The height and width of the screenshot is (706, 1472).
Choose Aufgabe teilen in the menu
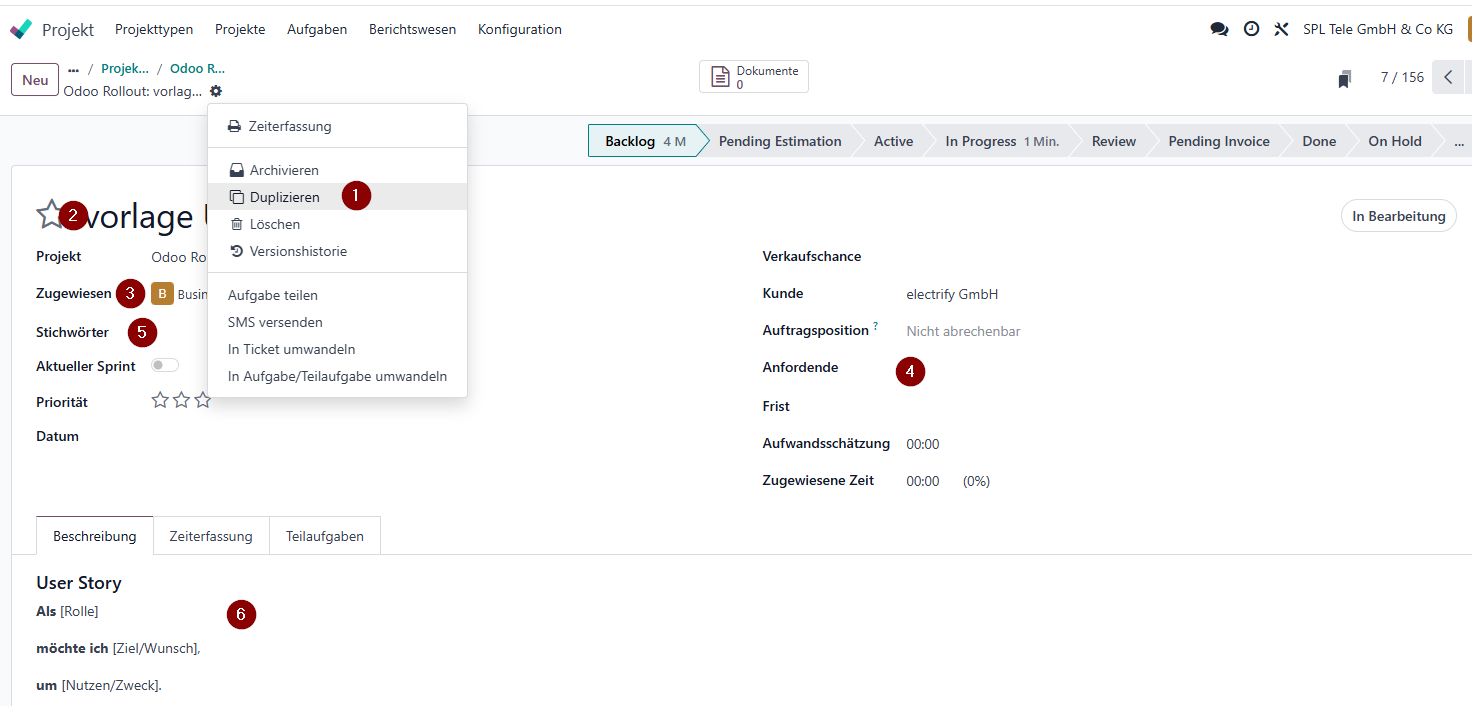338,295
